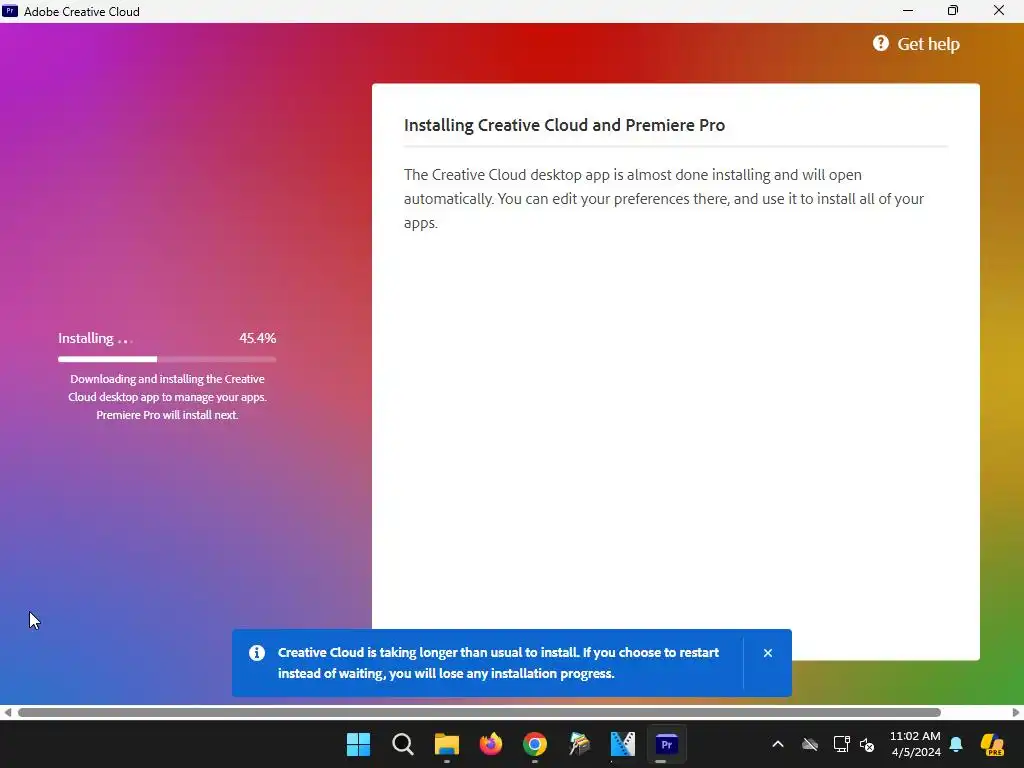The width and height of the screenshot is (1024, 768).
Task: Click the info icon in blue banner
Action: tap(257, 652)
